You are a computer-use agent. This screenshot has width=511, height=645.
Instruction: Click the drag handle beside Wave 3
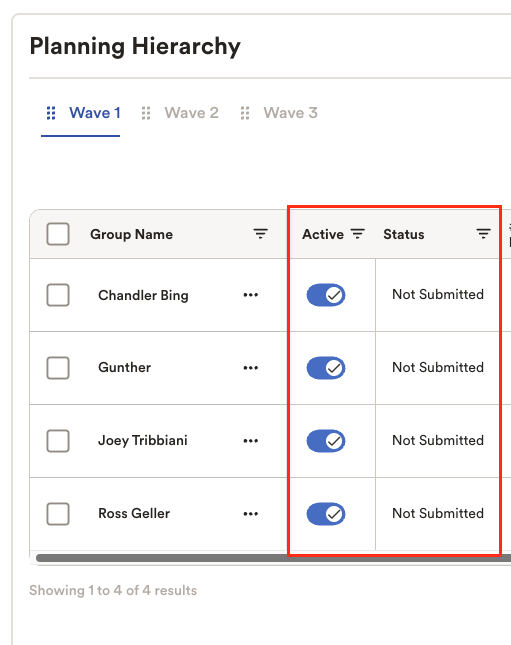(x=245, y=113)
